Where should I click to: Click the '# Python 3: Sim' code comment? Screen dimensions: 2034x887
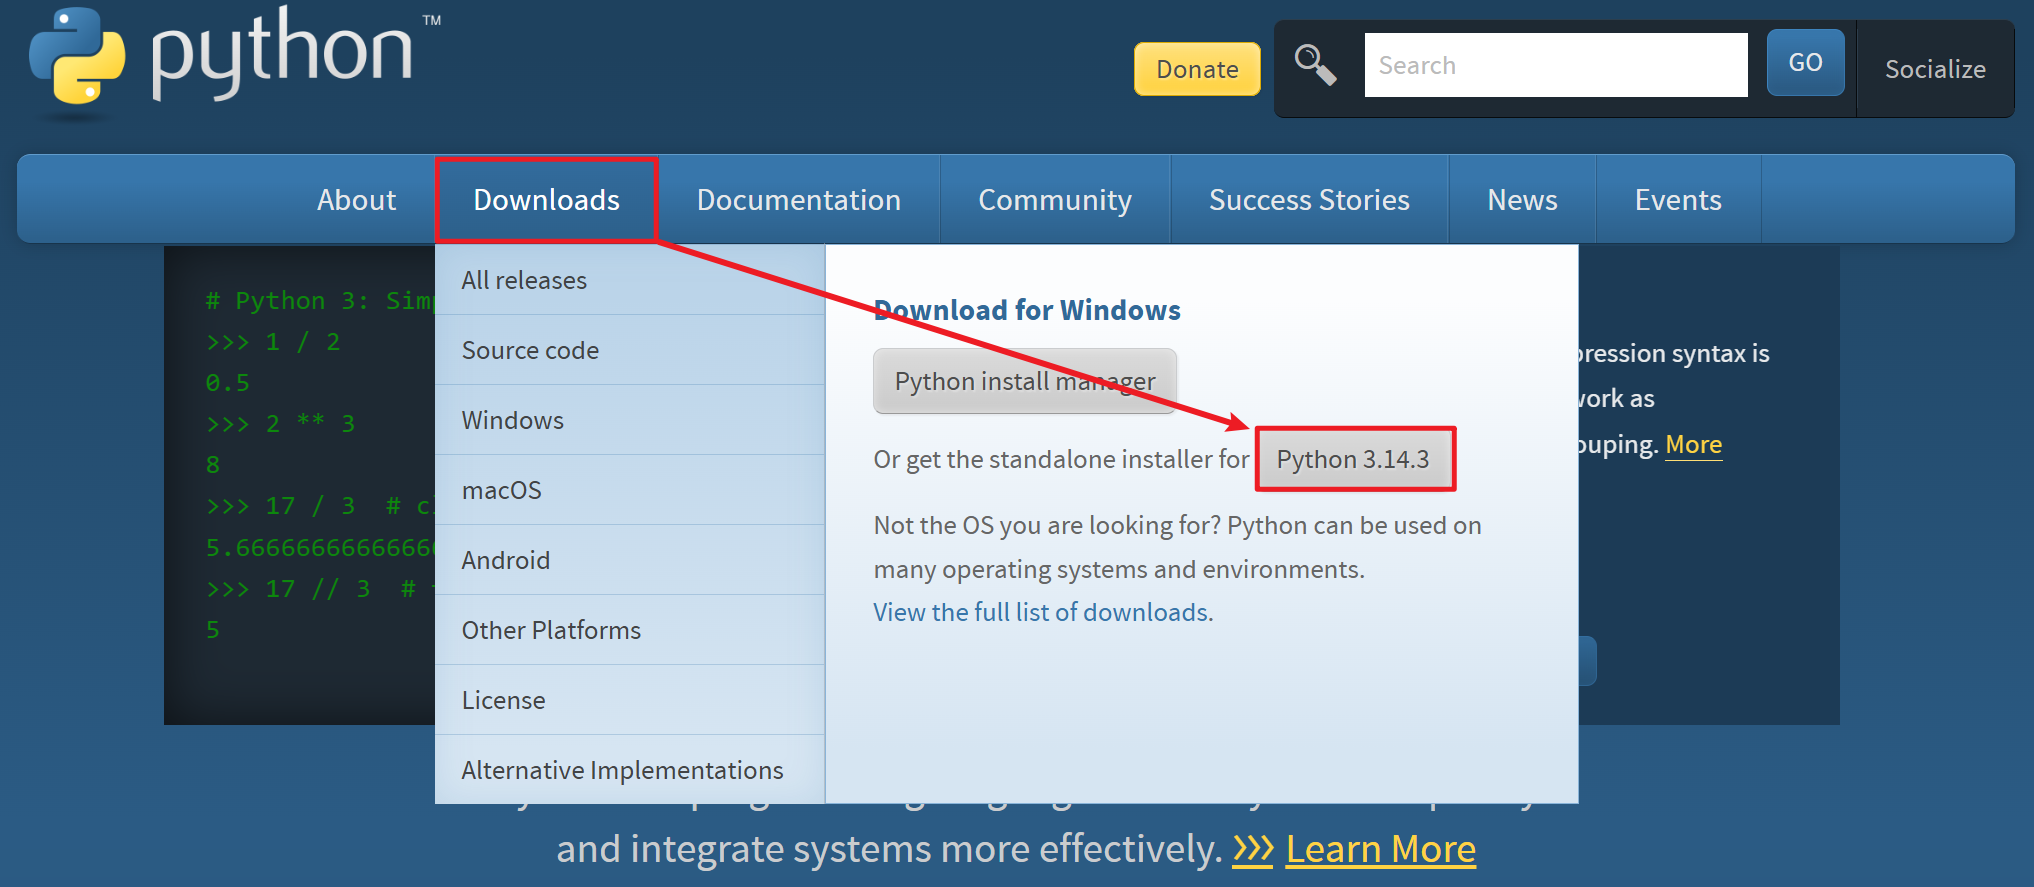click(320, 301)
